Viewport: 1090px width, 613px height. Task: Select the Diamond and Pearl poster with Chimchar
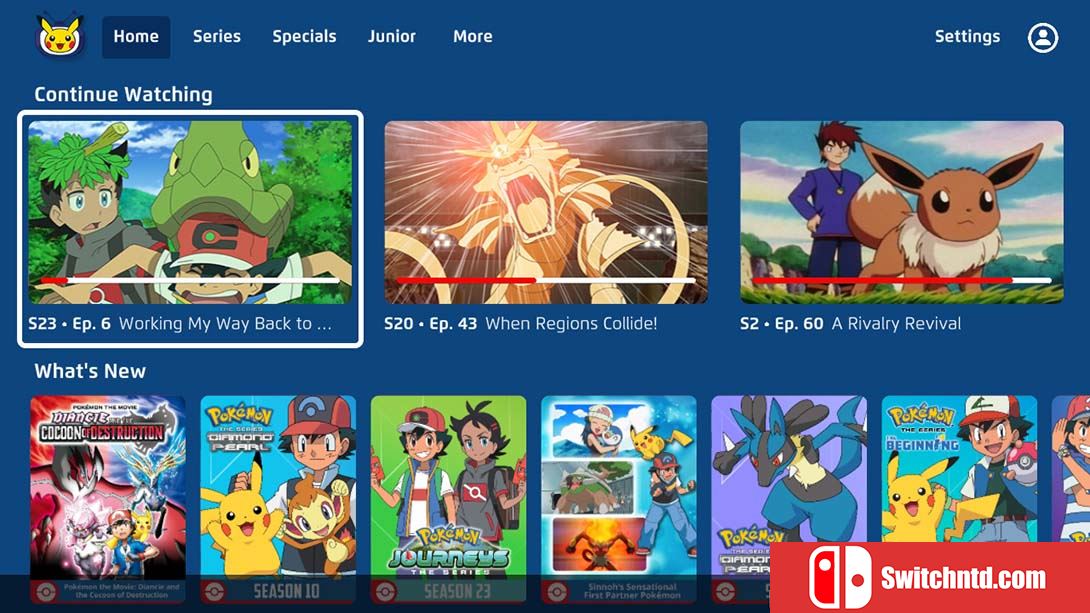[x=278, y=499]
